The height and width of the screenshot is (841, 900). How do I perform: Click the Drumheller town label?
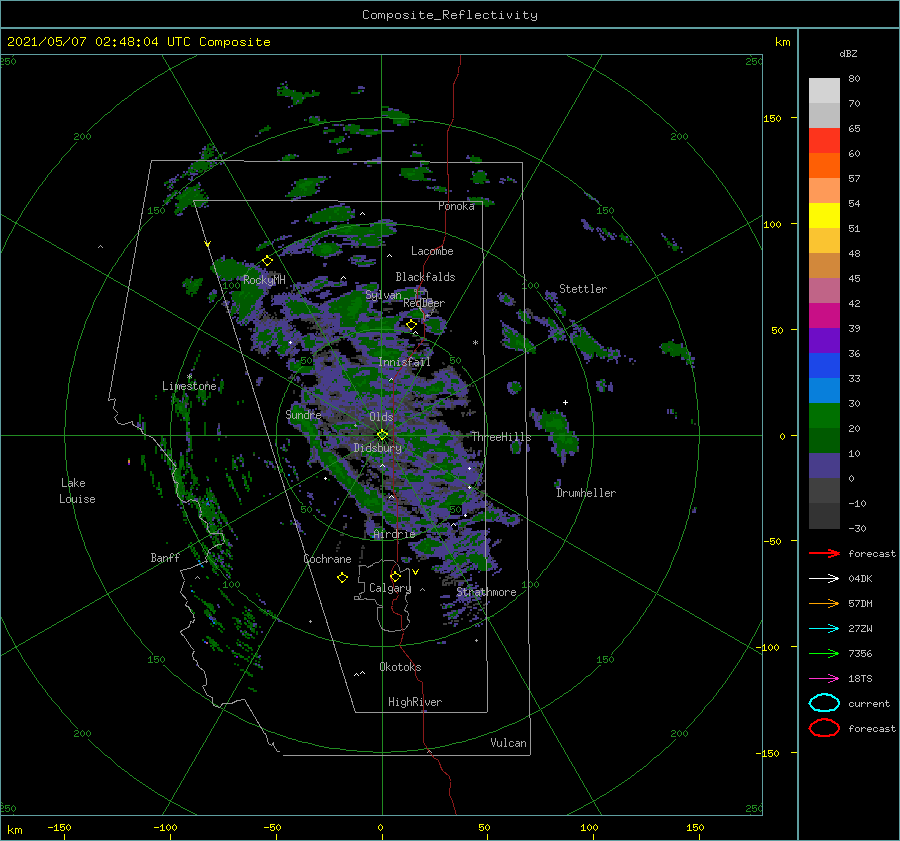point(586,493)
